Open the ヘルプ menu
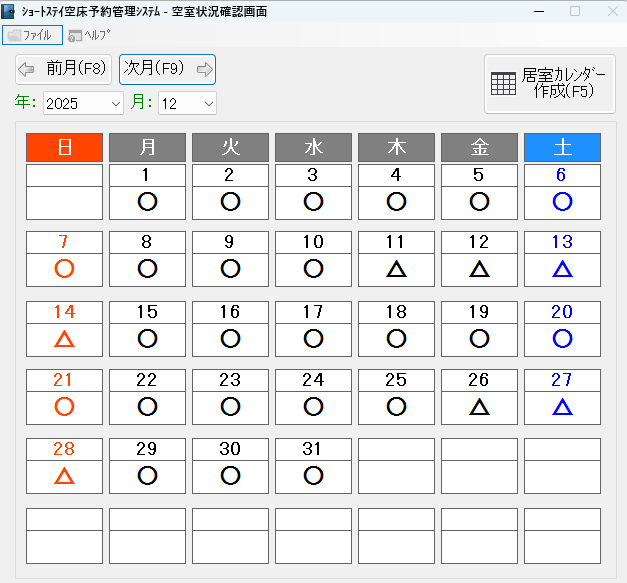The width and height of the screenshot is (627, 583). (89, 35)
